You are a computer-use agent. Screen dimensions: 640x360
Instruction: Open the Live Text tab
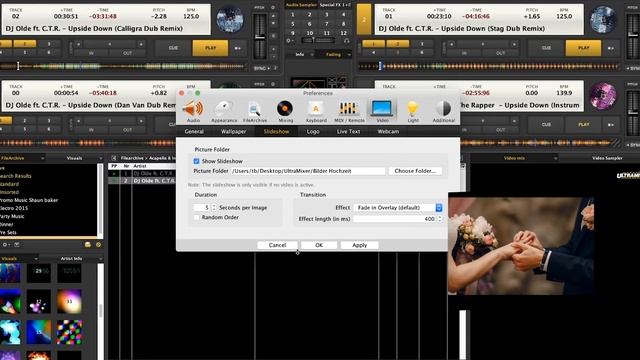(x=348, y=131)
